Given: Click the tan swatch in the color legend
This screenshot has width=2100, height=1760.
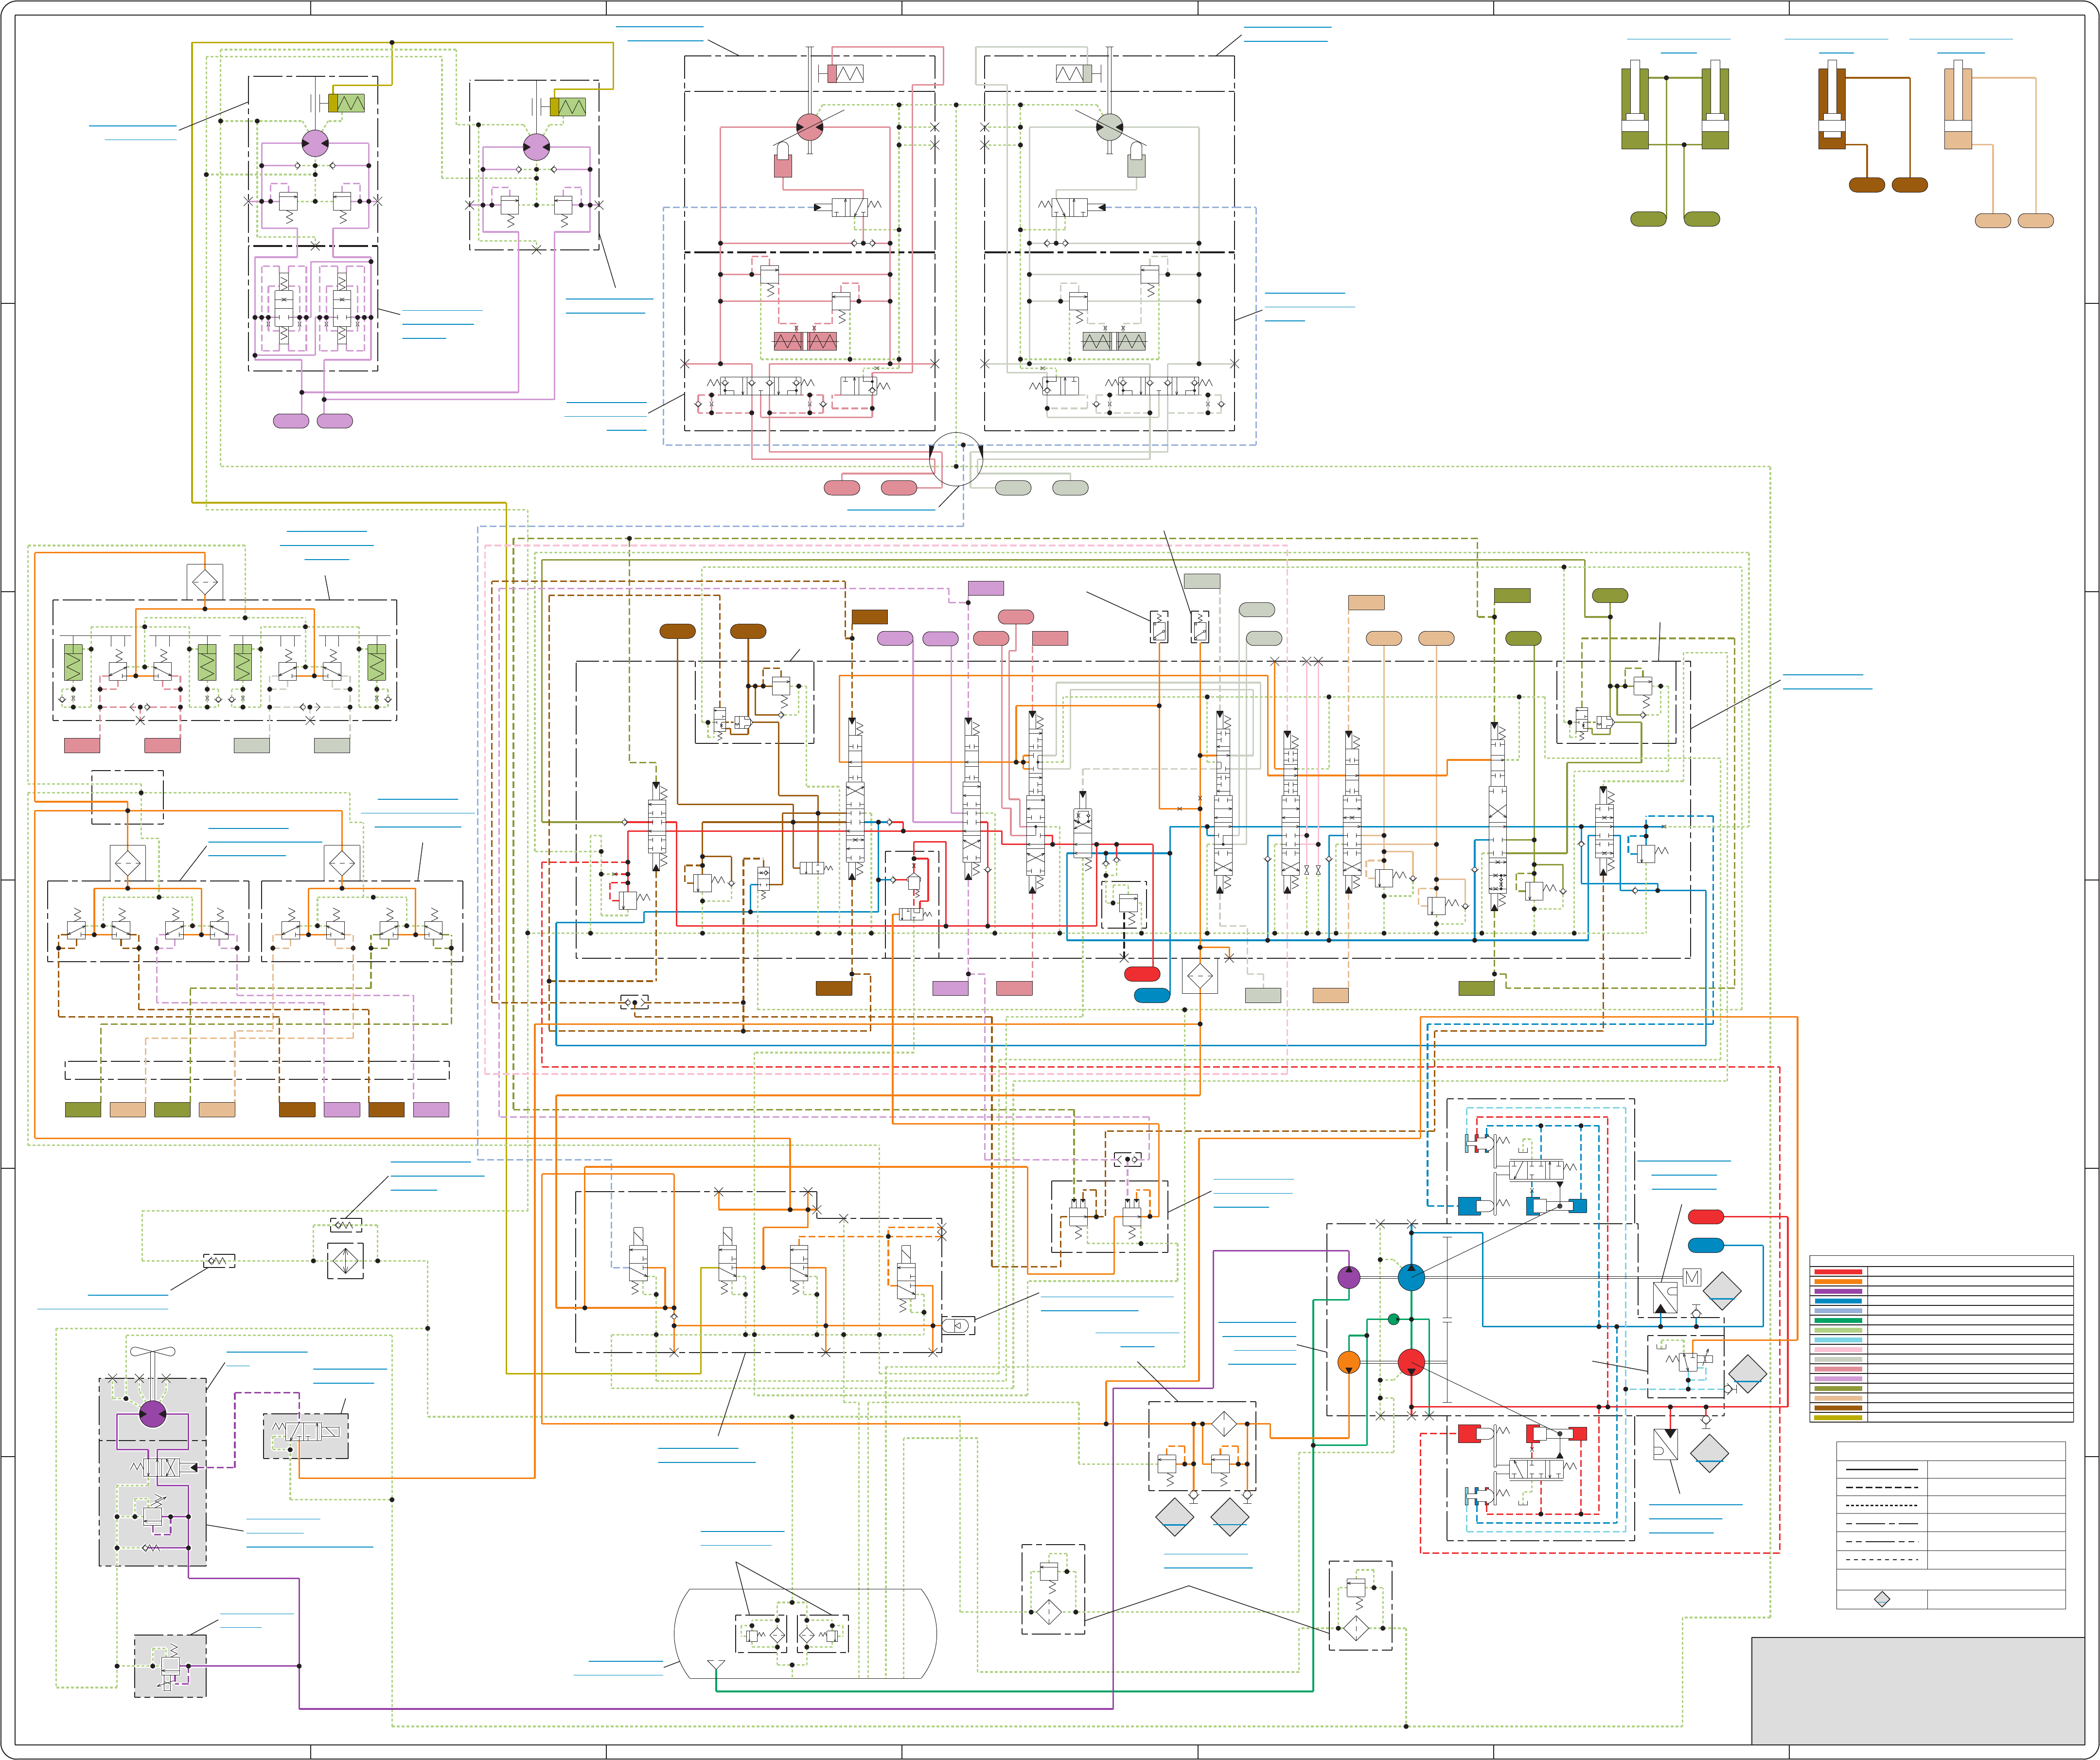Looking at the screenshot, I should tap(1838, 1398).
